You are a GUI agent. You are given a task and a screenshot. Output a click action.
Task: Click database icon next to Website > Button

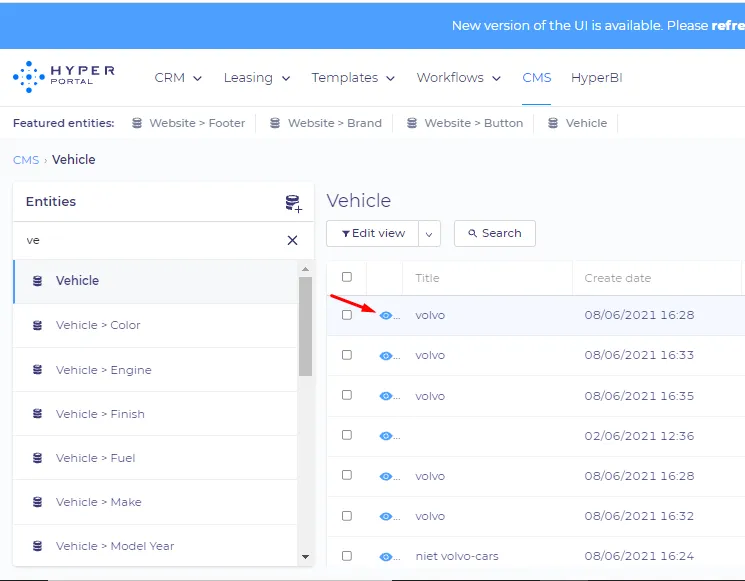(x=412, y=123)
